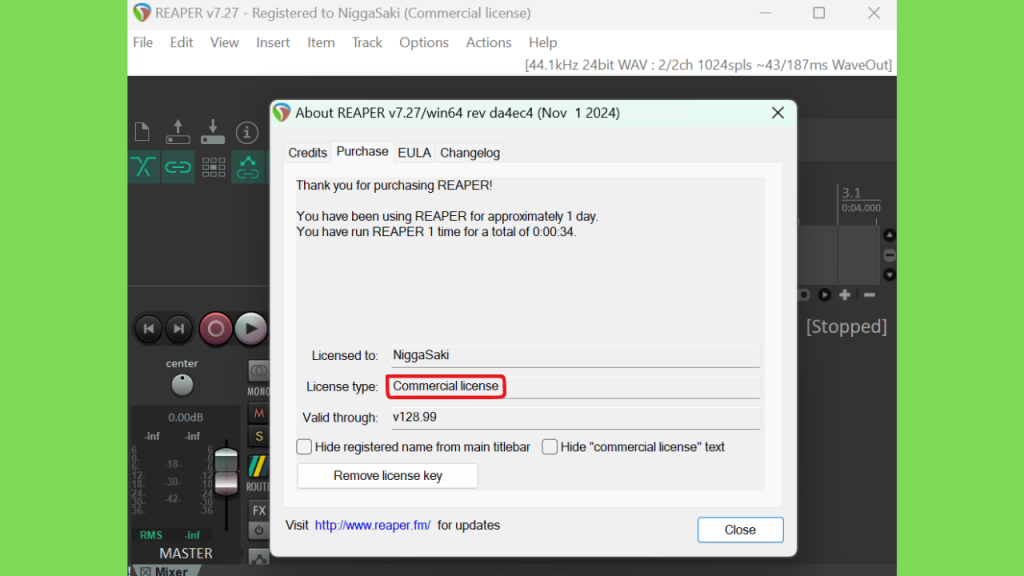1024x576 pixels.
Task: Click the [Stopped] transport status text
Action: (x=846, y=327)
